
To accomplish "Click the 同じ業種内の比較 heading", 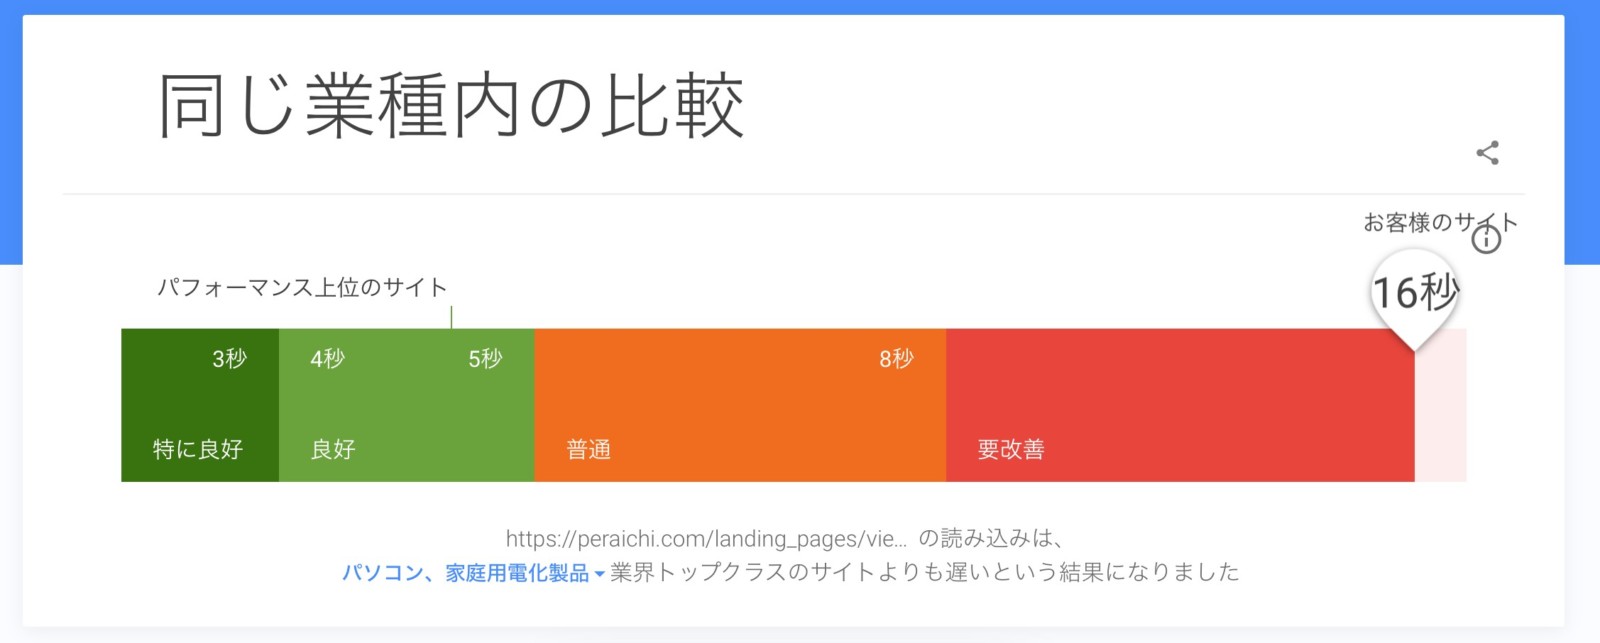I will [x=451, y=105].
